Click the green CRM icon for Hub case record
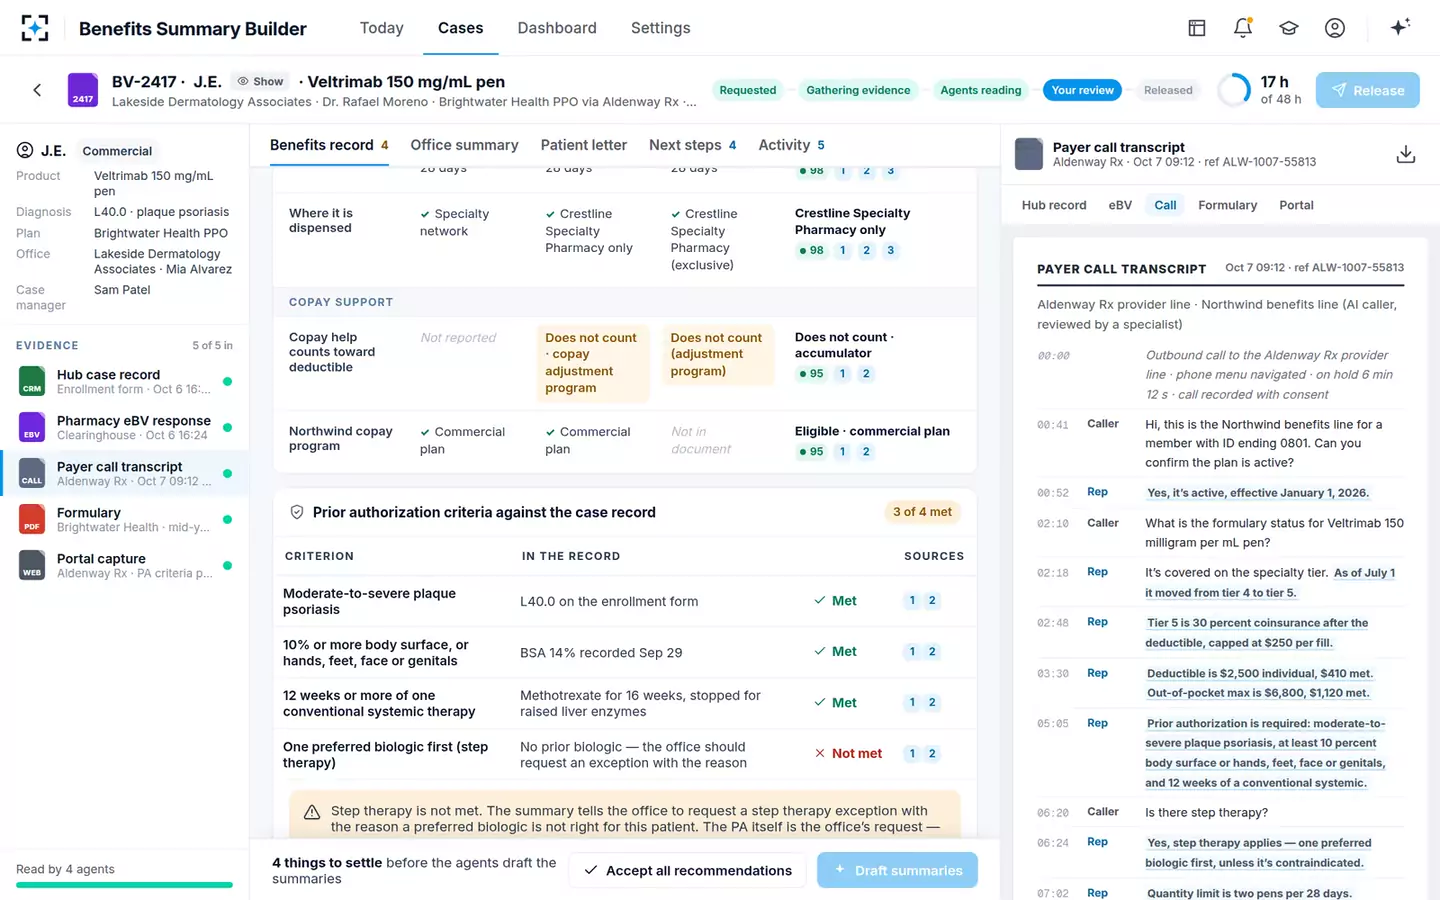The image size is (1440, 900). [32, 381]
